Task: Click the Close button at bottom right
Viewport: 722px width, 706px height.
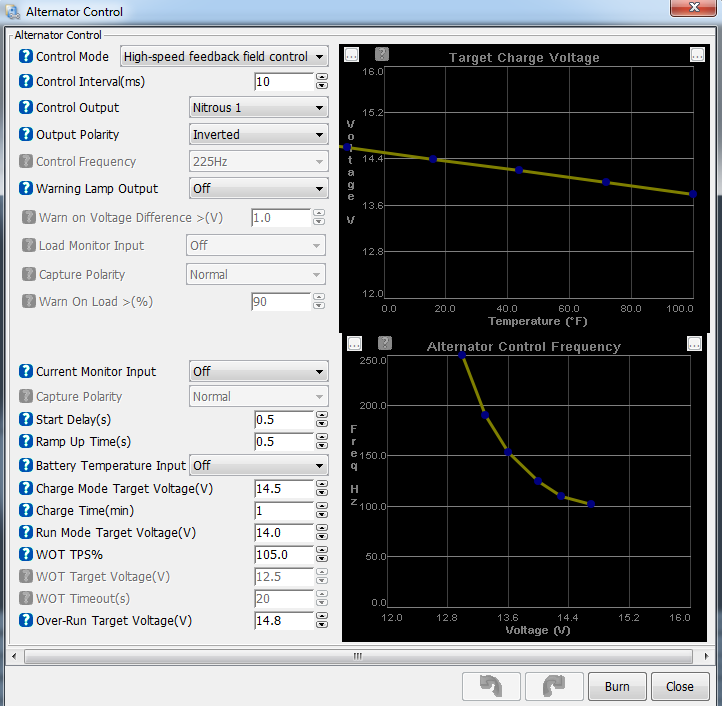Action: pos(680,686)
